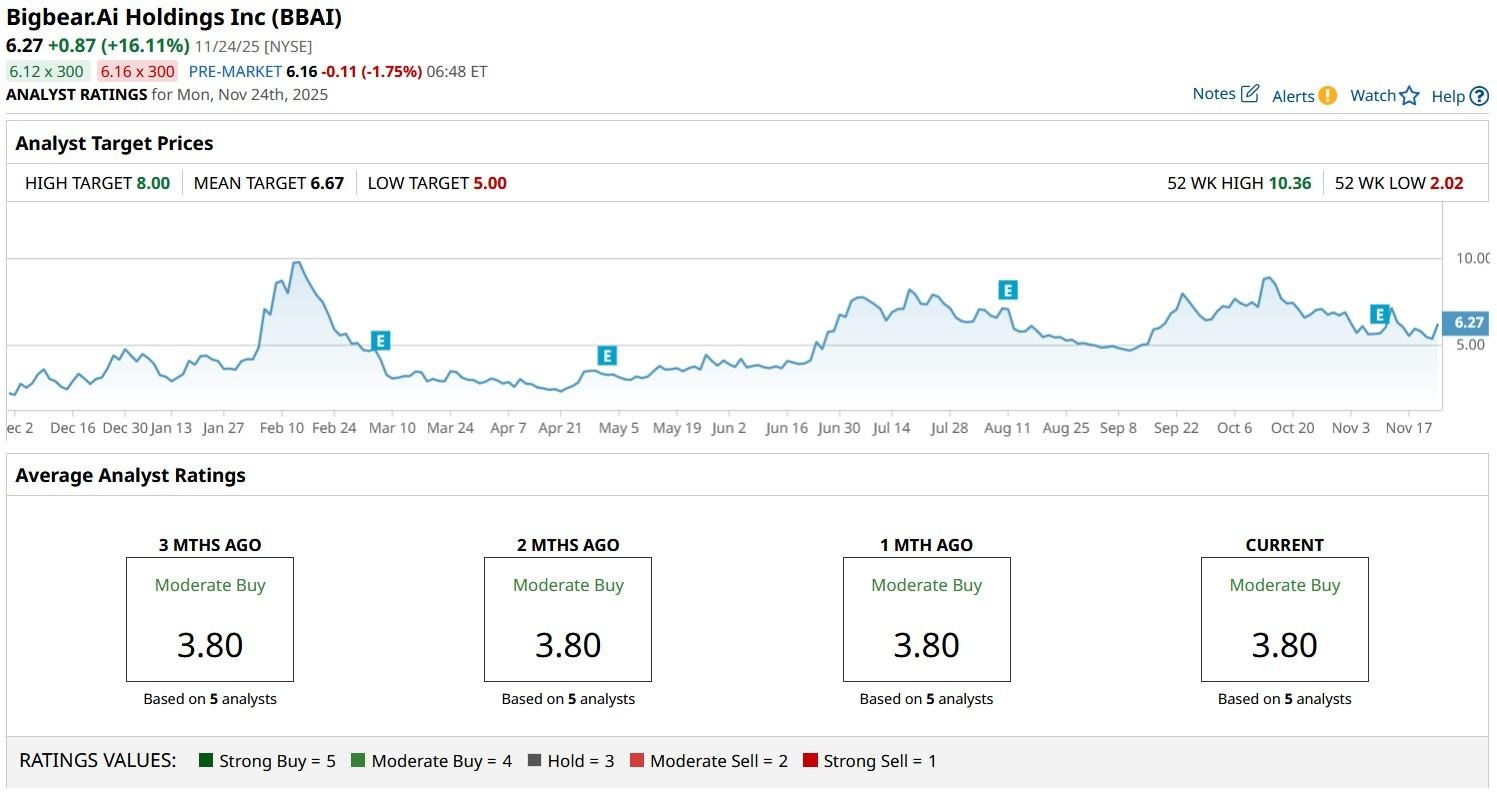
Task: Click the Average Analyst Ratings section header
Action: (x=130, y=475)
